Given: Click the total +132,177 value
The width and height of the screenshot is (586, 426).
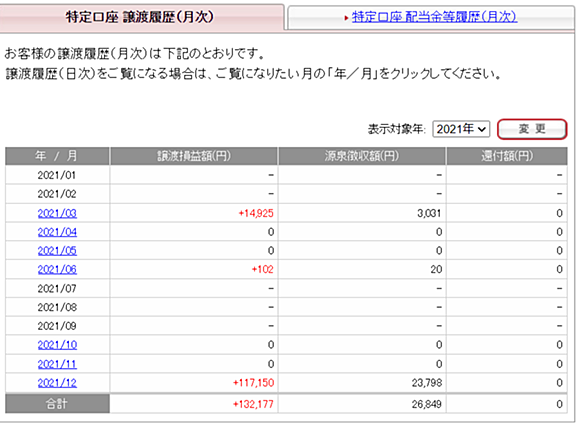Looking at the screenshot, I should (x=253, y=404).
